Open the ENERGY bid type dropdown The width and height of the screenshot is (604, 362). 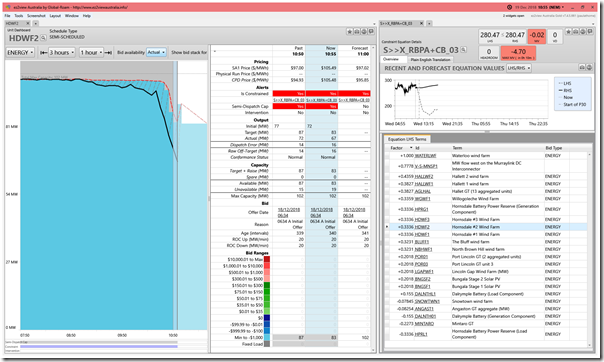(20, 52)
